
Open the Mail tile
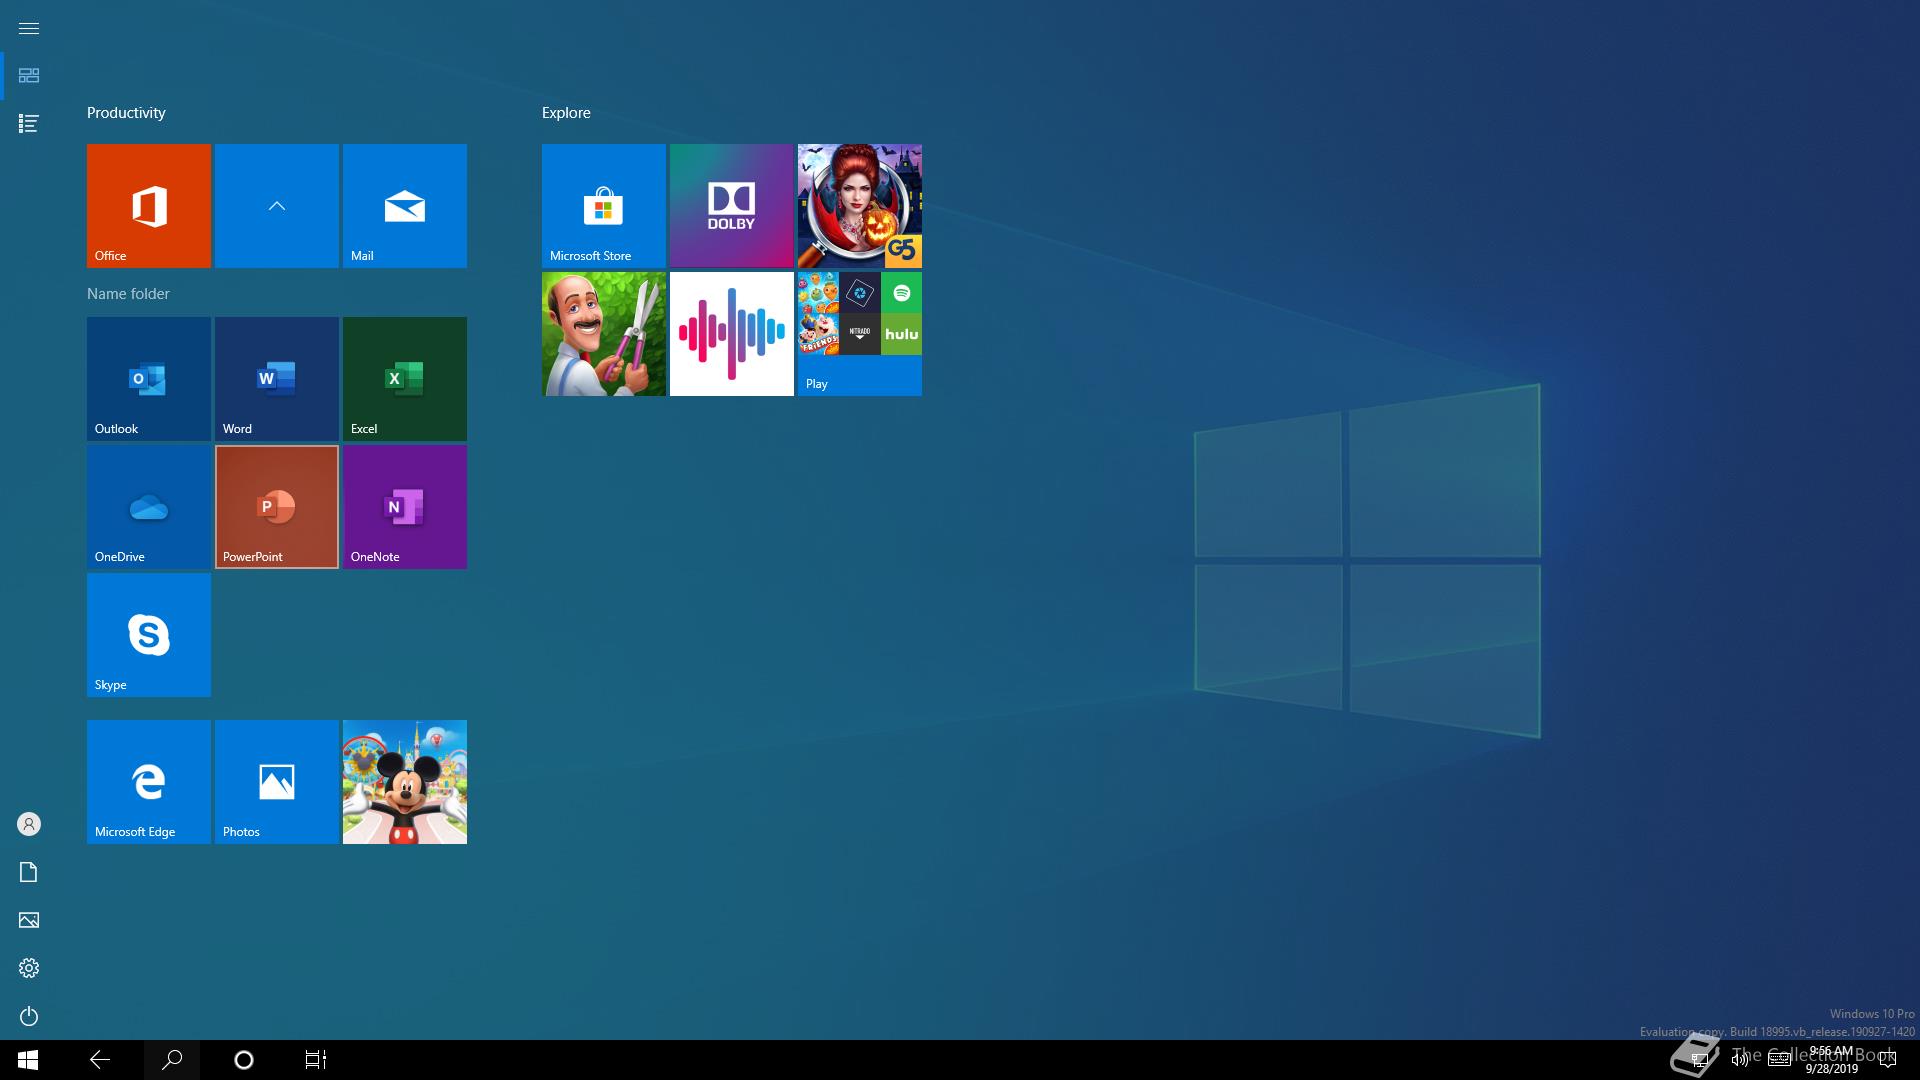pyautogui.click(x=405, y=206)
